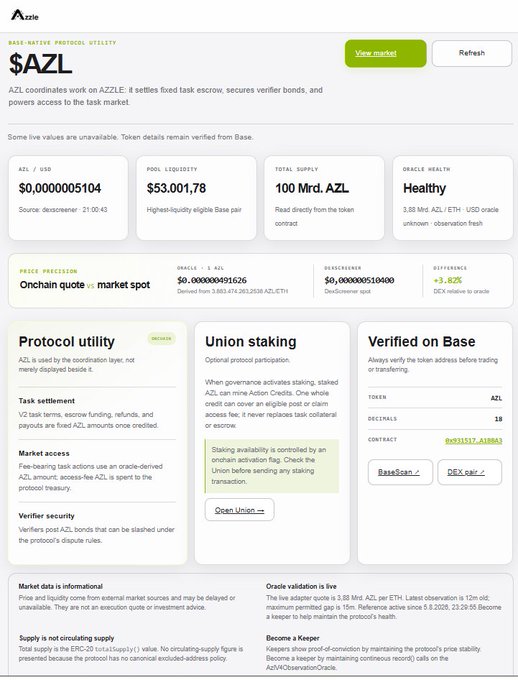Open the Azzle logo home link
Viewport: 518px width, 680px height.
[25, 16]
